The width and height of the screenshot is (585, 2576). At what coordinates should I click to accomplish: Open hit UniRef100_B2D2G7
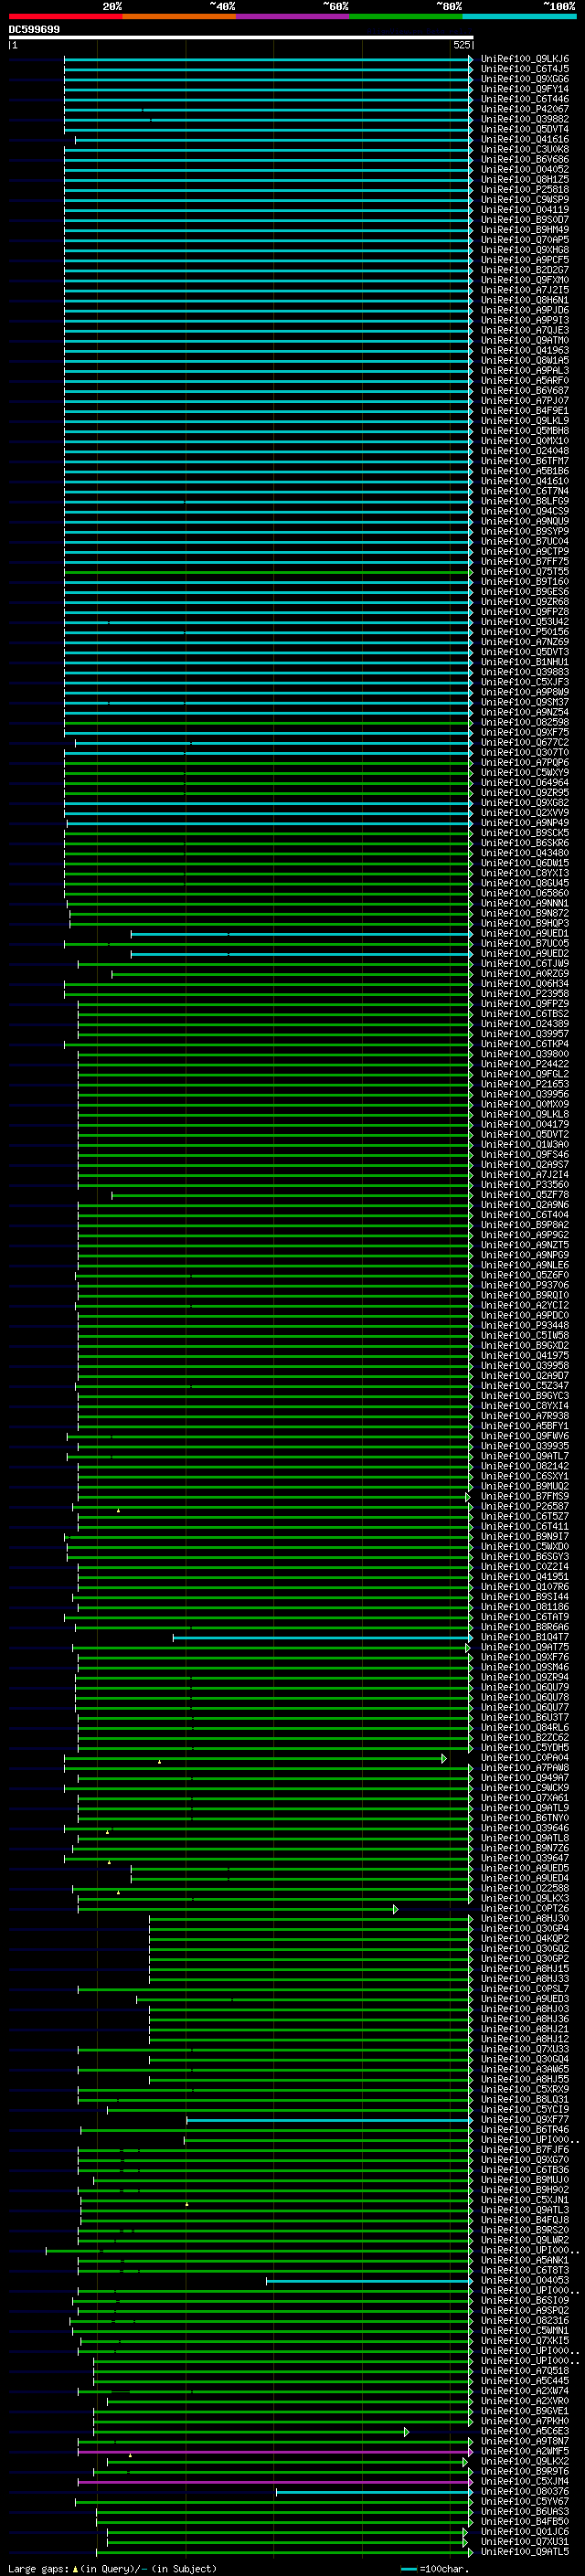[x=524, y=270]
